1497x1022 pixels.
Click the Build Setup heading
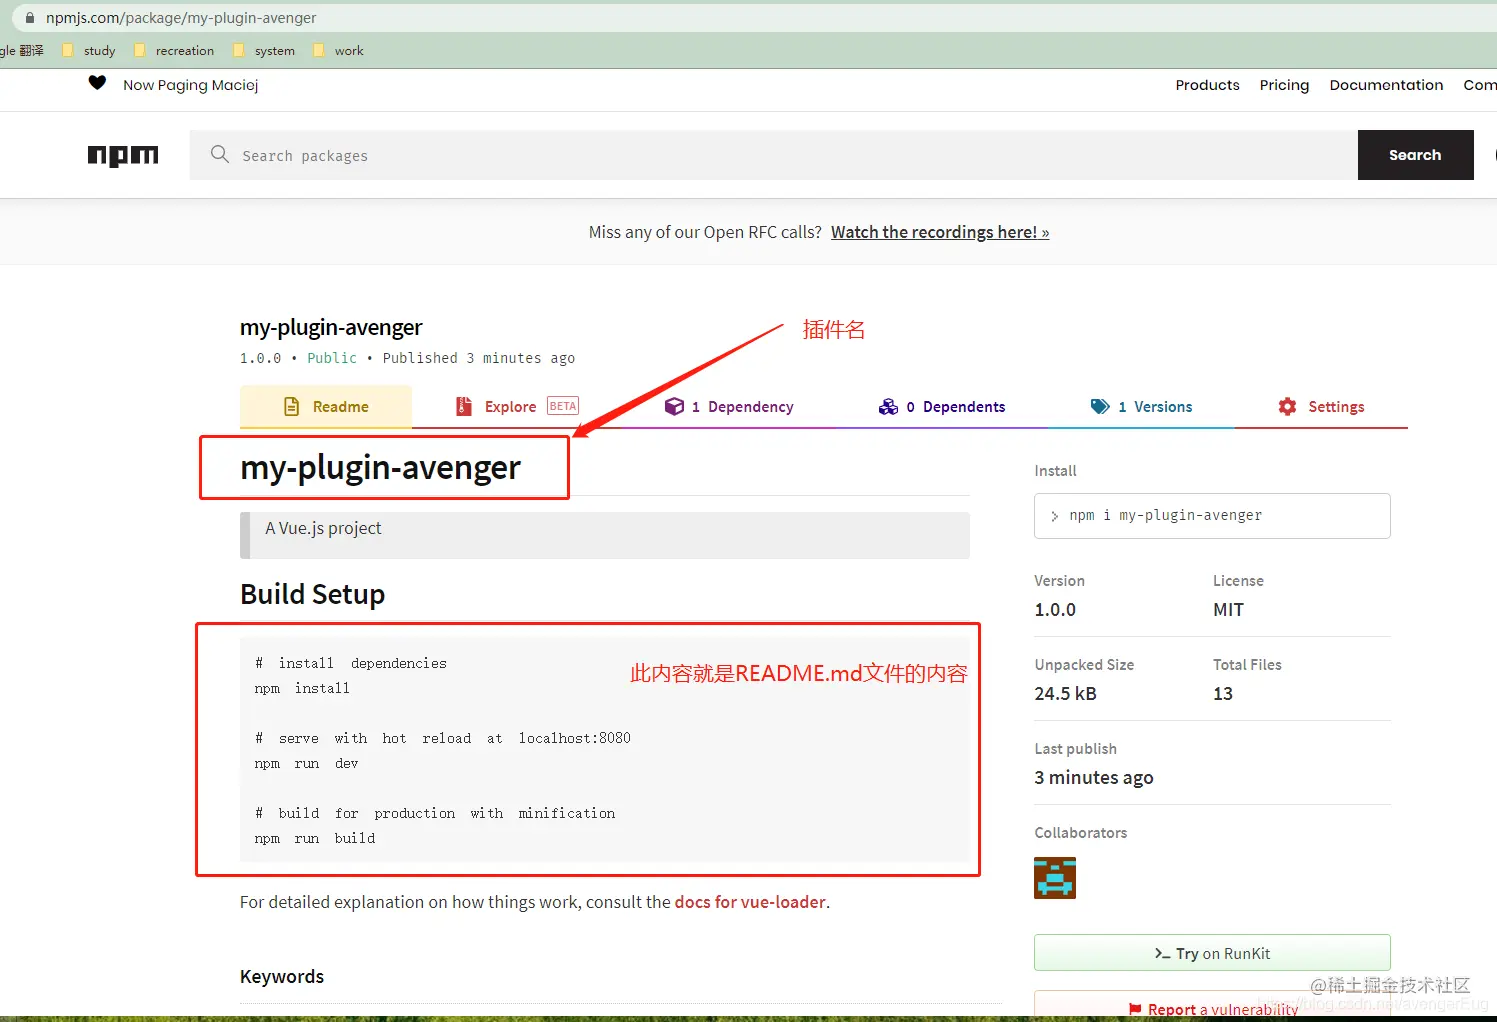[x=312, y=594]
